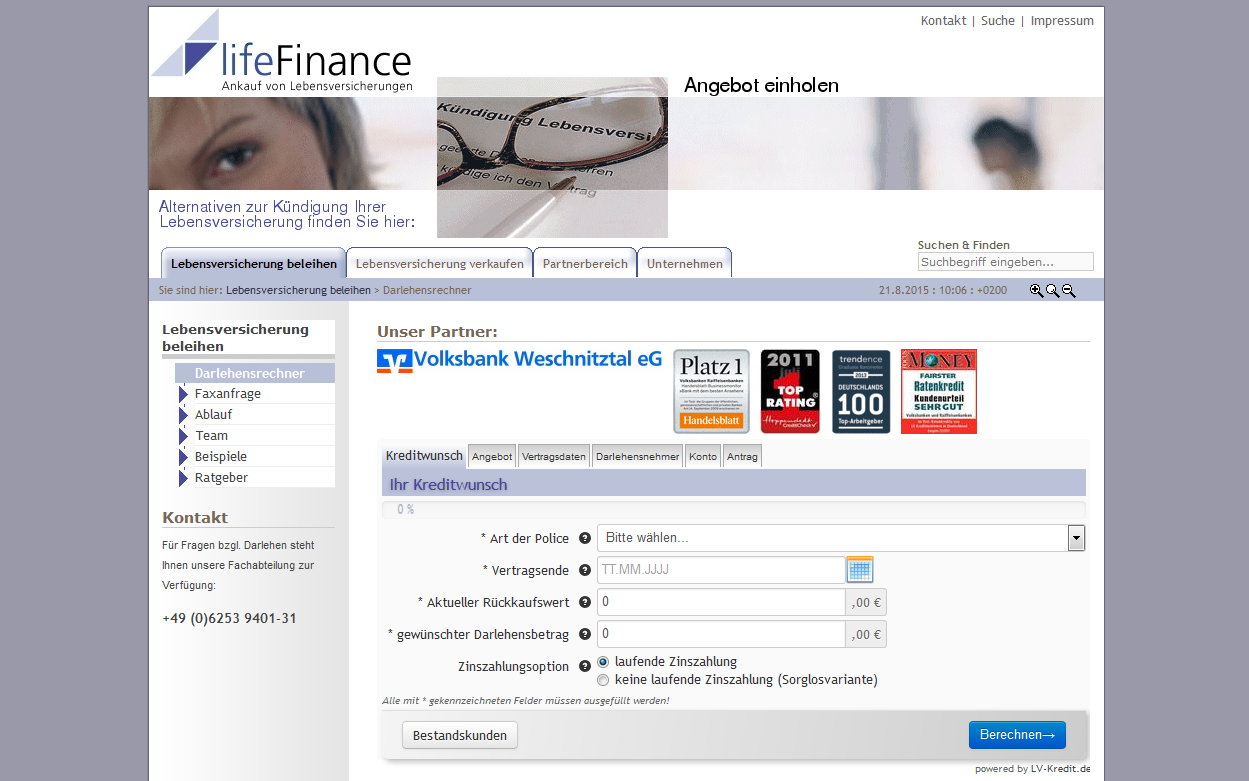Click the Aktueller Rückkaufswert amount field

721,602
